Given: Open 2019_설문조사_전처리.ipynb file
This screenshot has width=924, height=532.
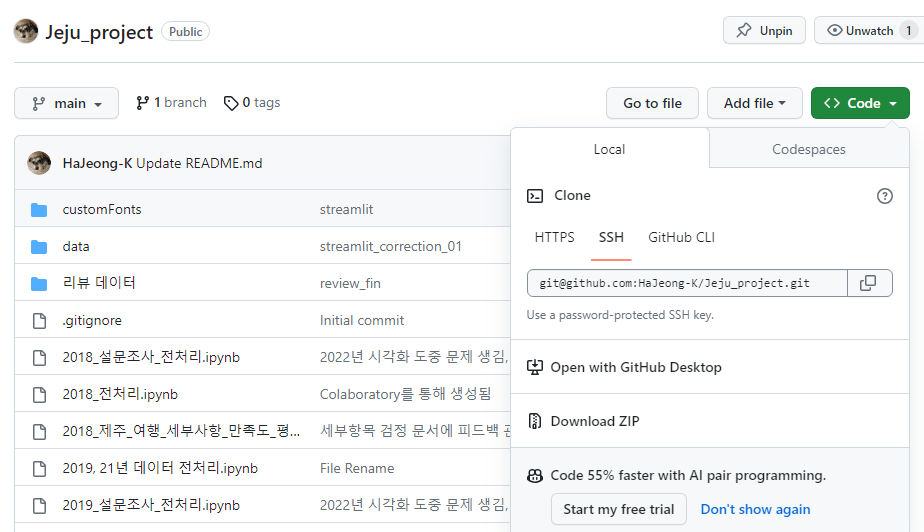Looking at the screenshot, I should [151, 505].
